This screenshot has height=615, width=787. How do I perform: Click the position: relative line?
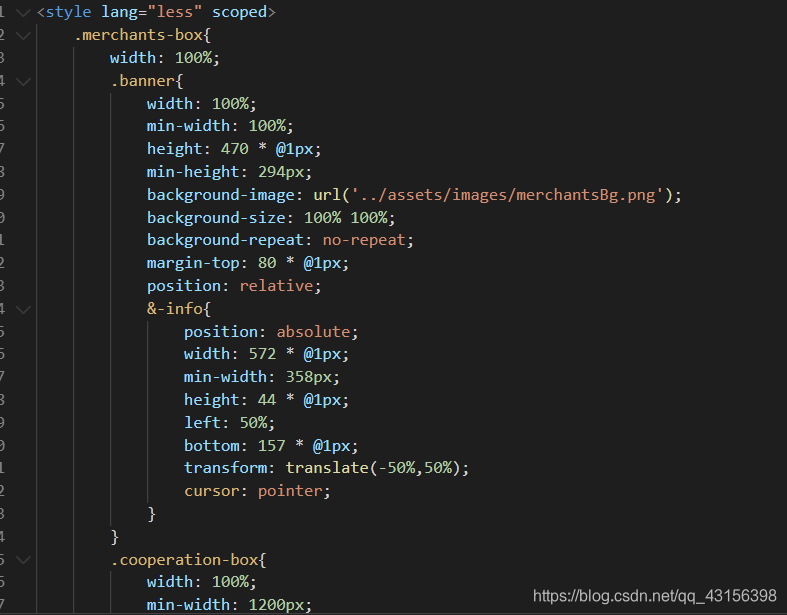234,286
